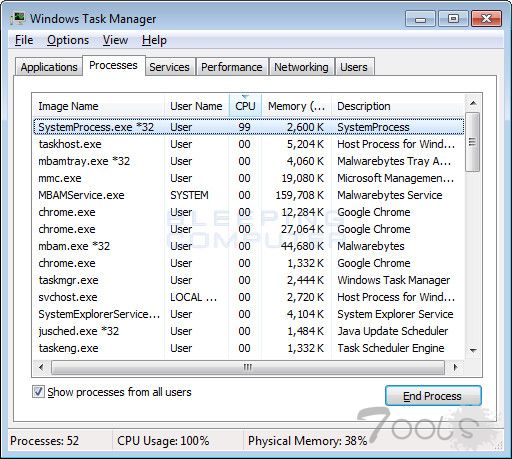Open the View menu

click(x=115, y=40)
